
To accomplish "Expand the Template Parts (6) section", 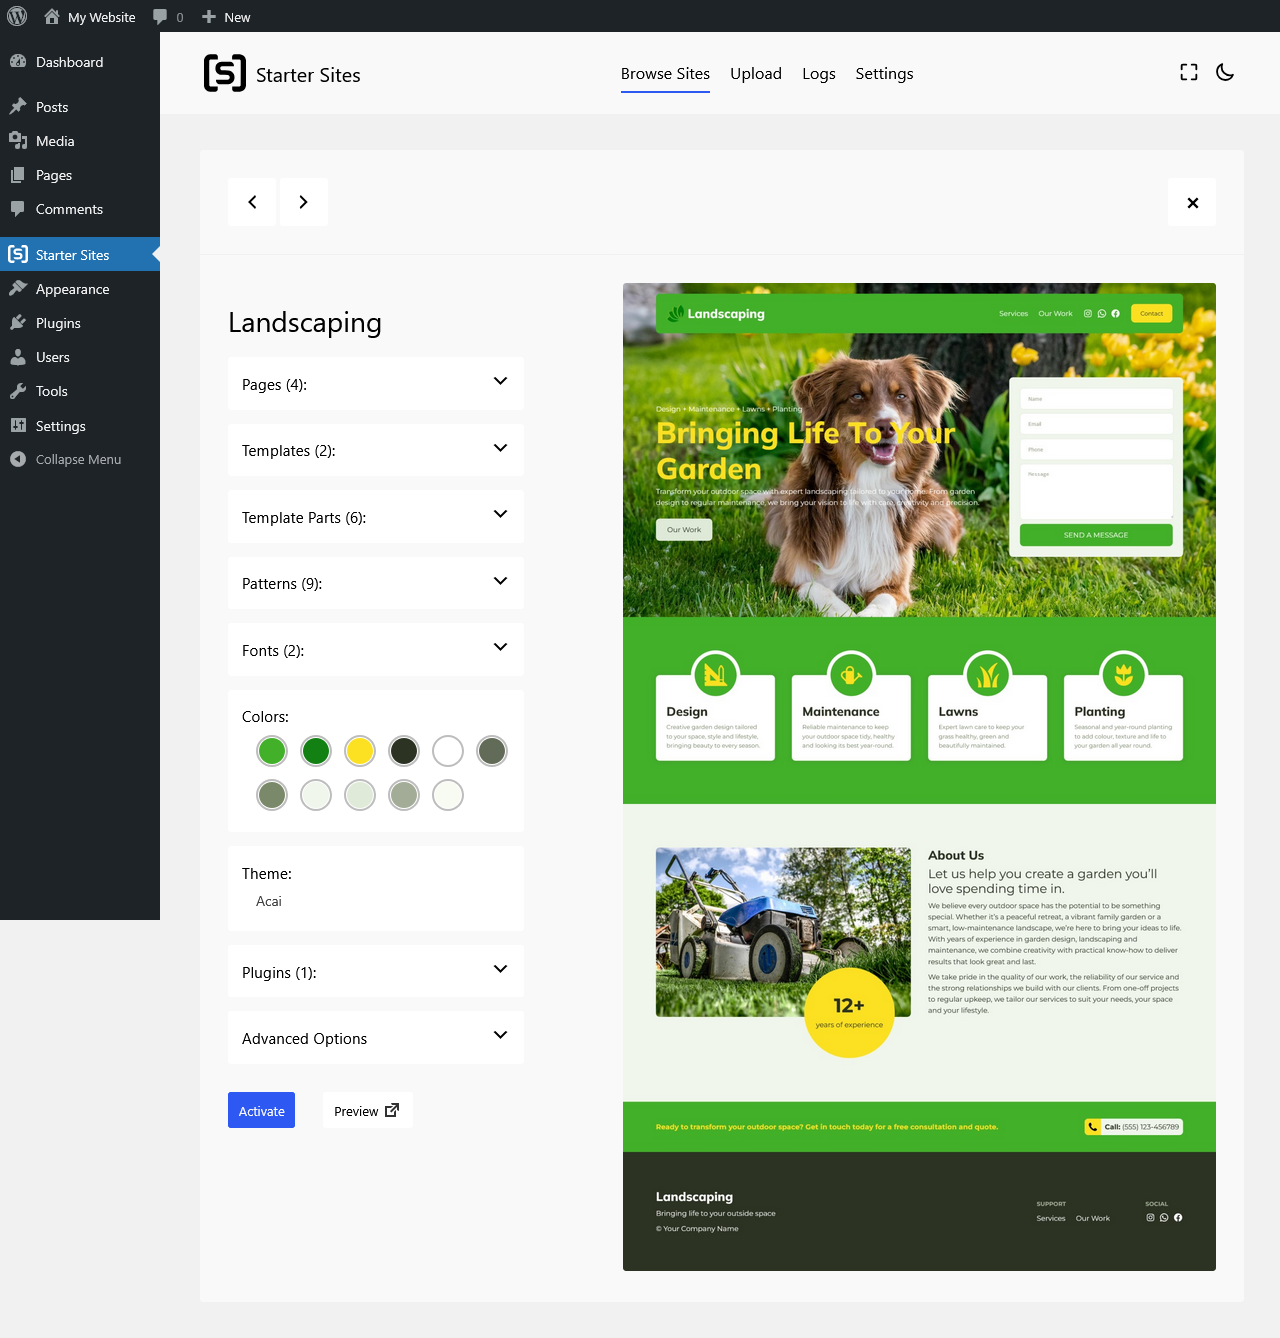I will (x=376, y=517).
